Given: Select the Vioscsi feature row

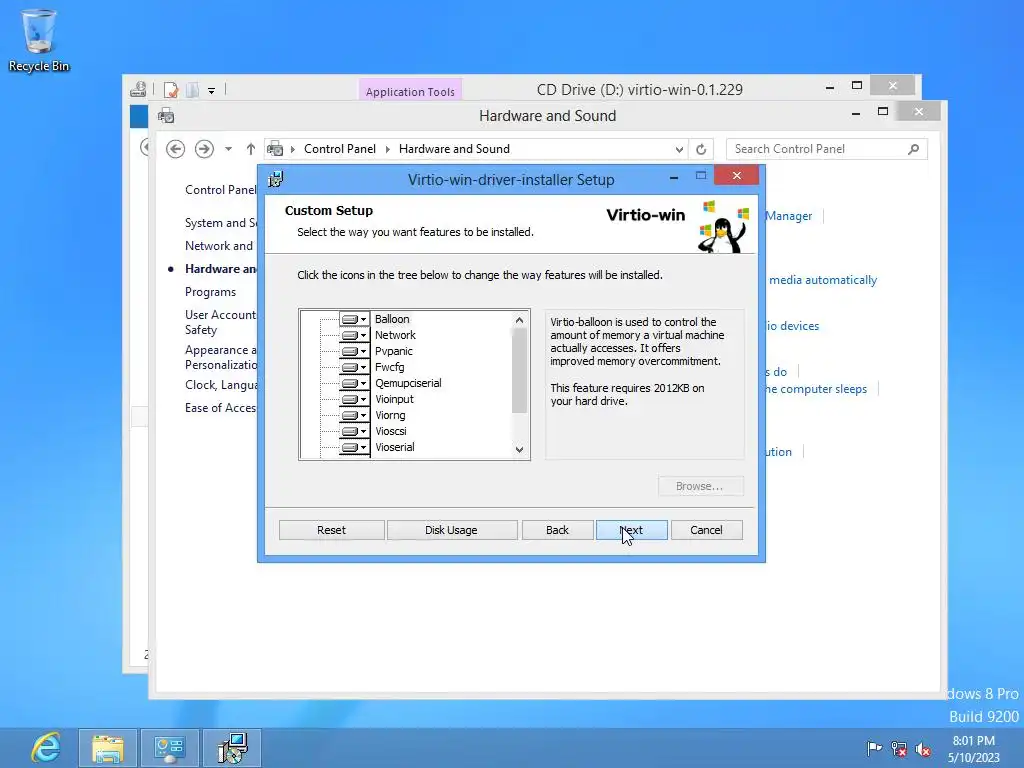Looking at the screenshot, I should click(391, 431).
